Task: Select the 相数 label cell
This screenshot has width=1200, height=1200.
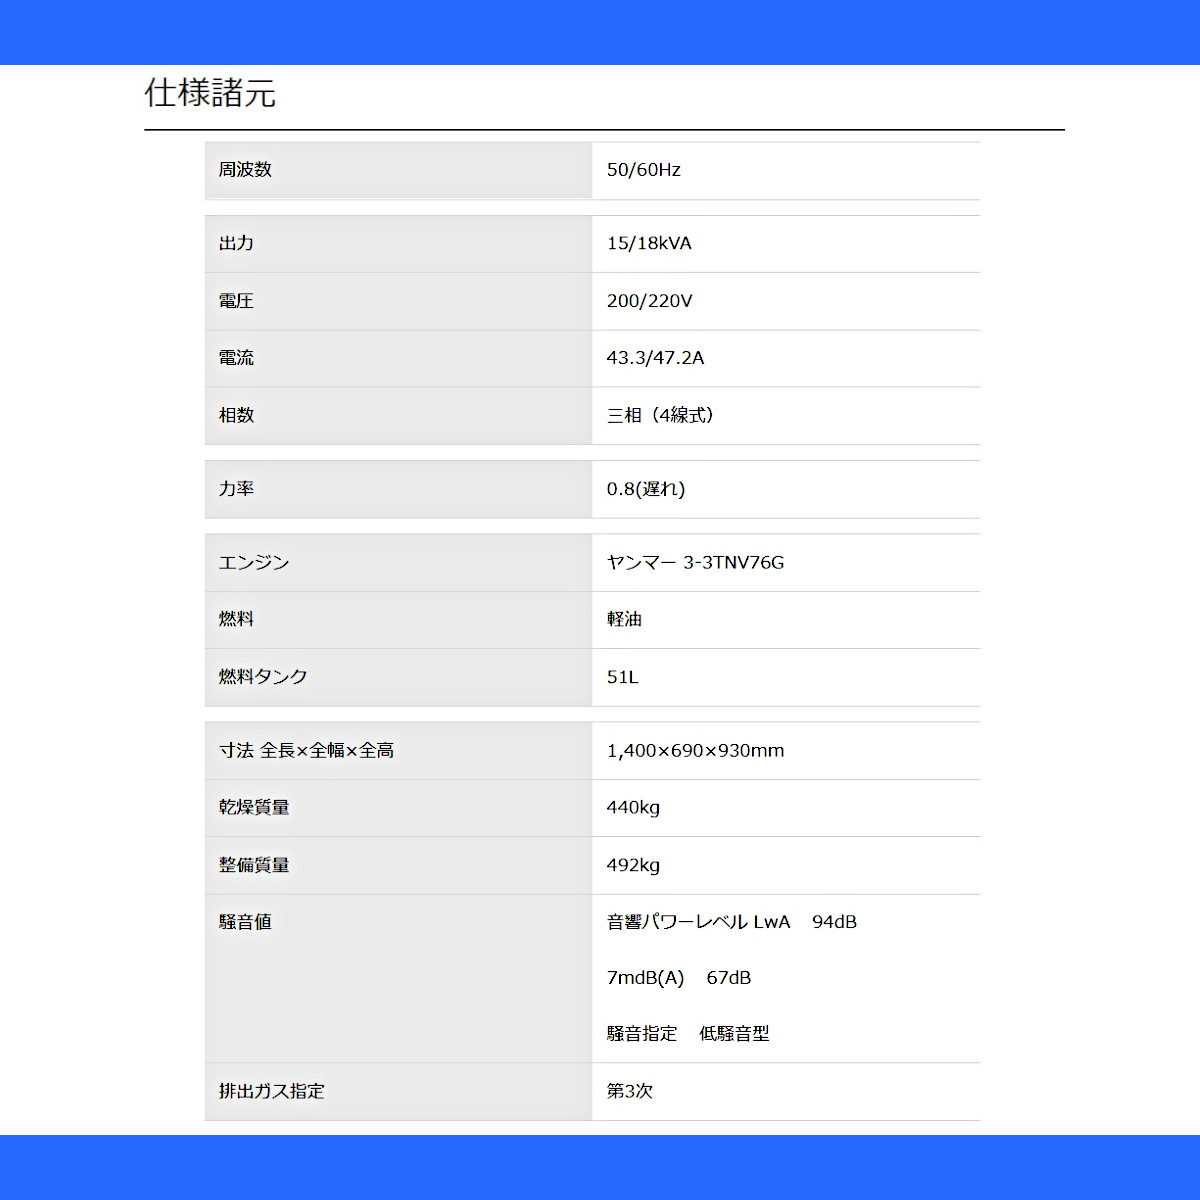Action: coord(398,415)
